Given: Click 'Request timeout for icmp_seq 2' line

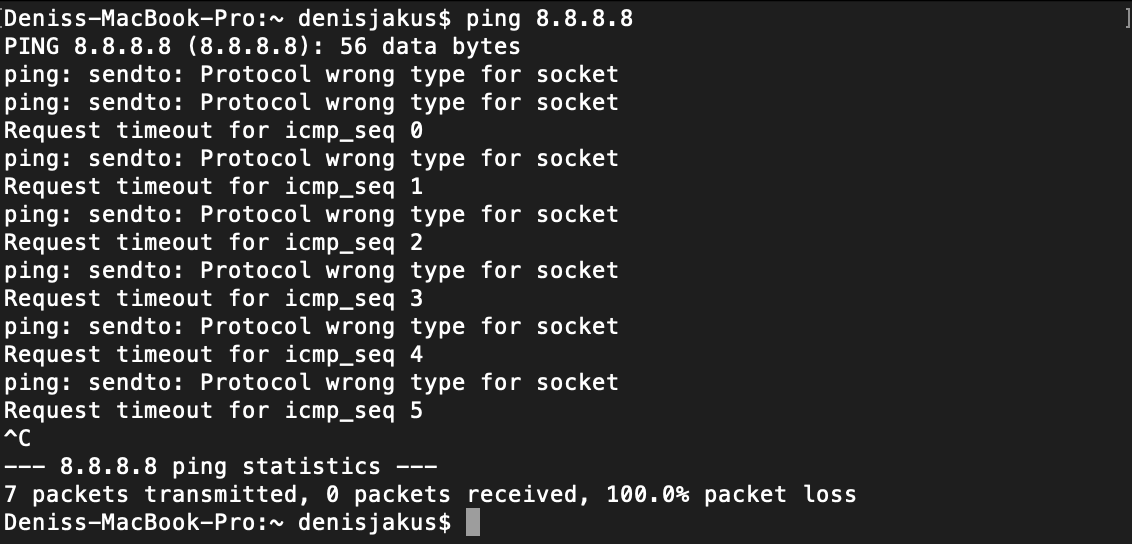Looking at the screenshot, I should point(214,242).
